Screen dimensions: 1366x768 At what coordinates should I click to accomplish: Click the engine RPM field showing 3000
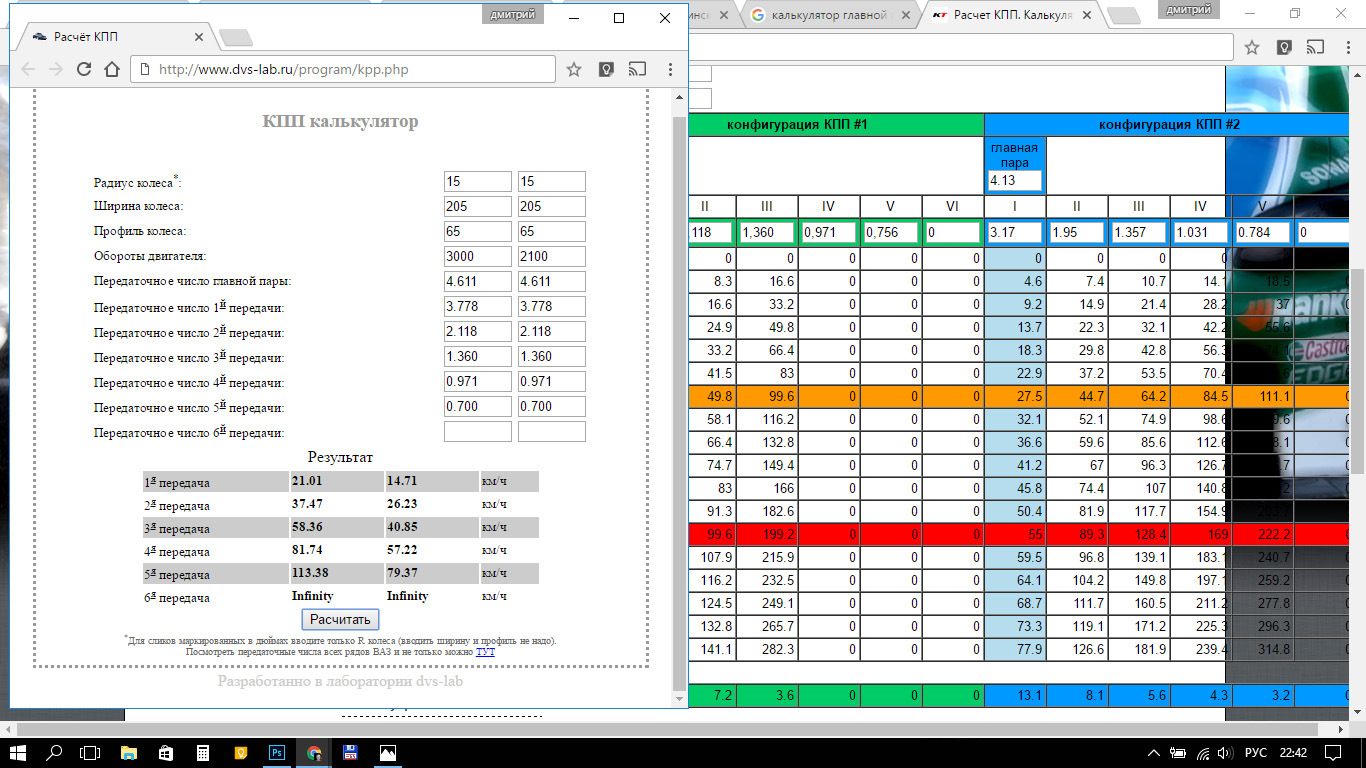click(x=477, y=256)
